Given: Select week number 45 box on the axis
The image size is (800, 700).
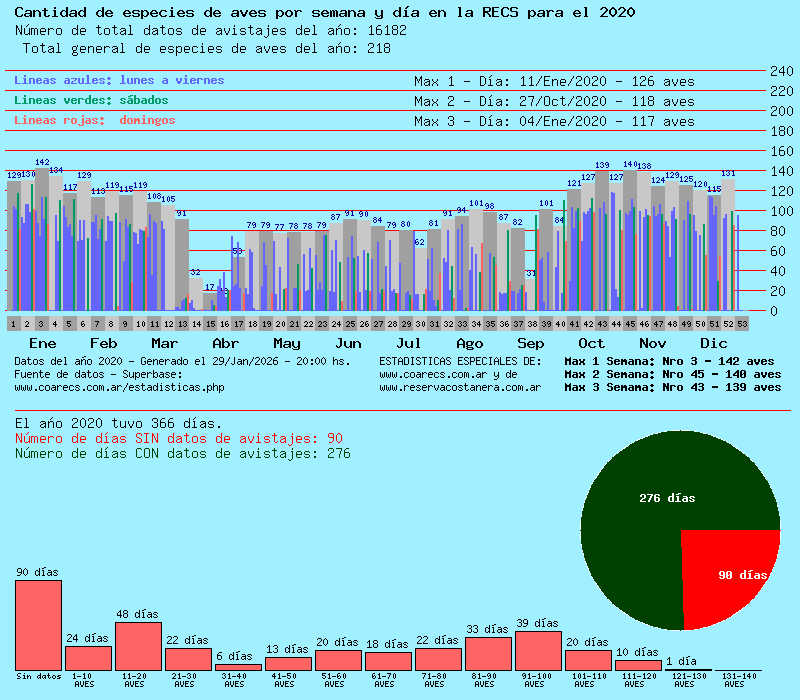Looking at the screenshot, I should [x=630, y=324].
